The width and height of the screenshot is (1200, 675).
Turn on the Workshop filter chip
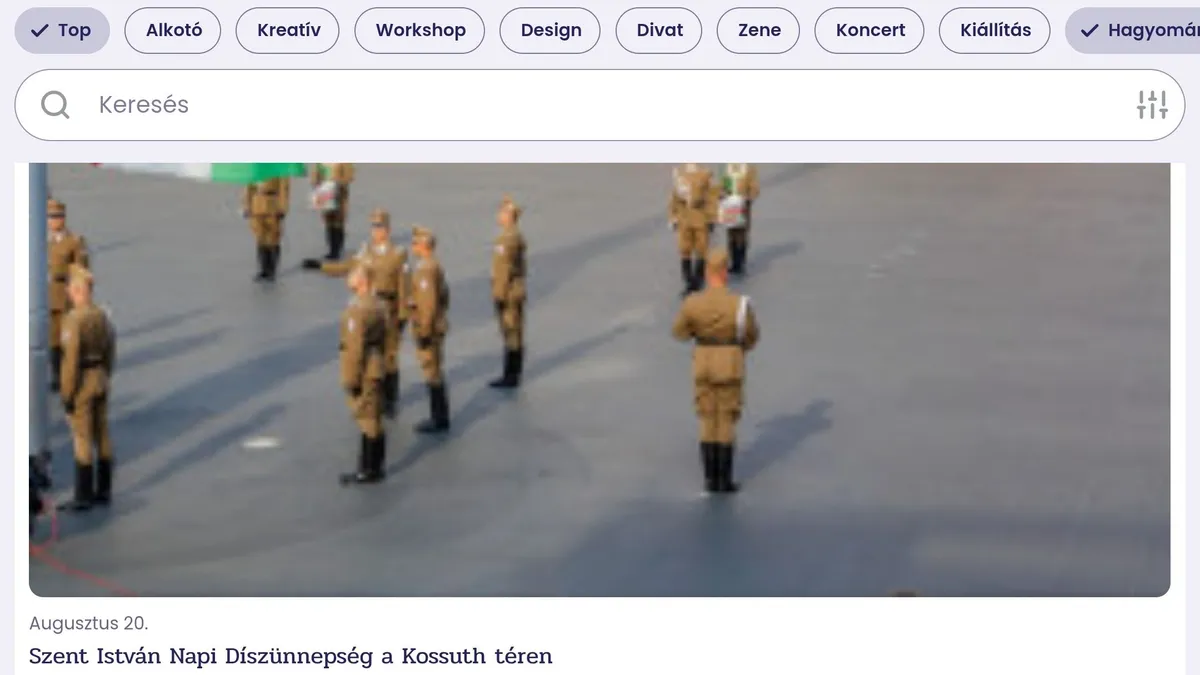point(420,30)
